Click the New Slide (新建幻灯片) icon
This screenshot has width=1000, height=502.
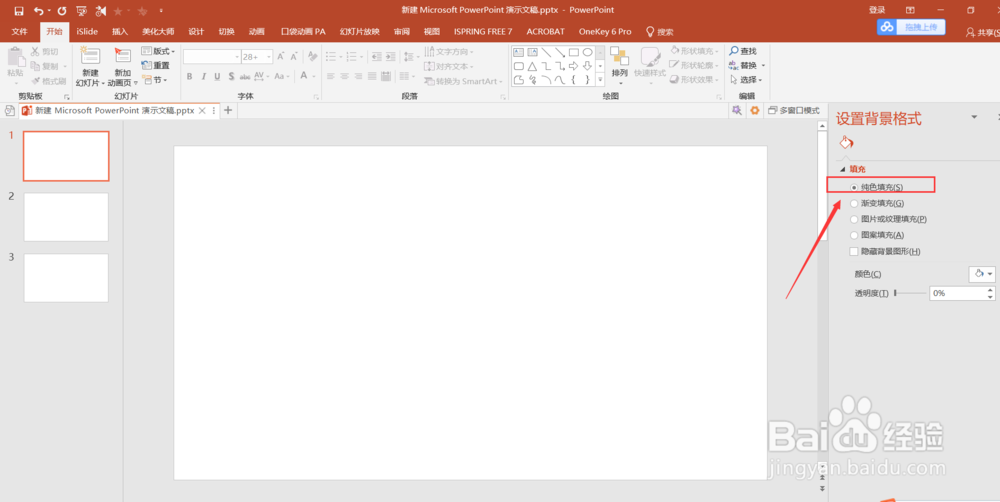click(x=90, y=55)
